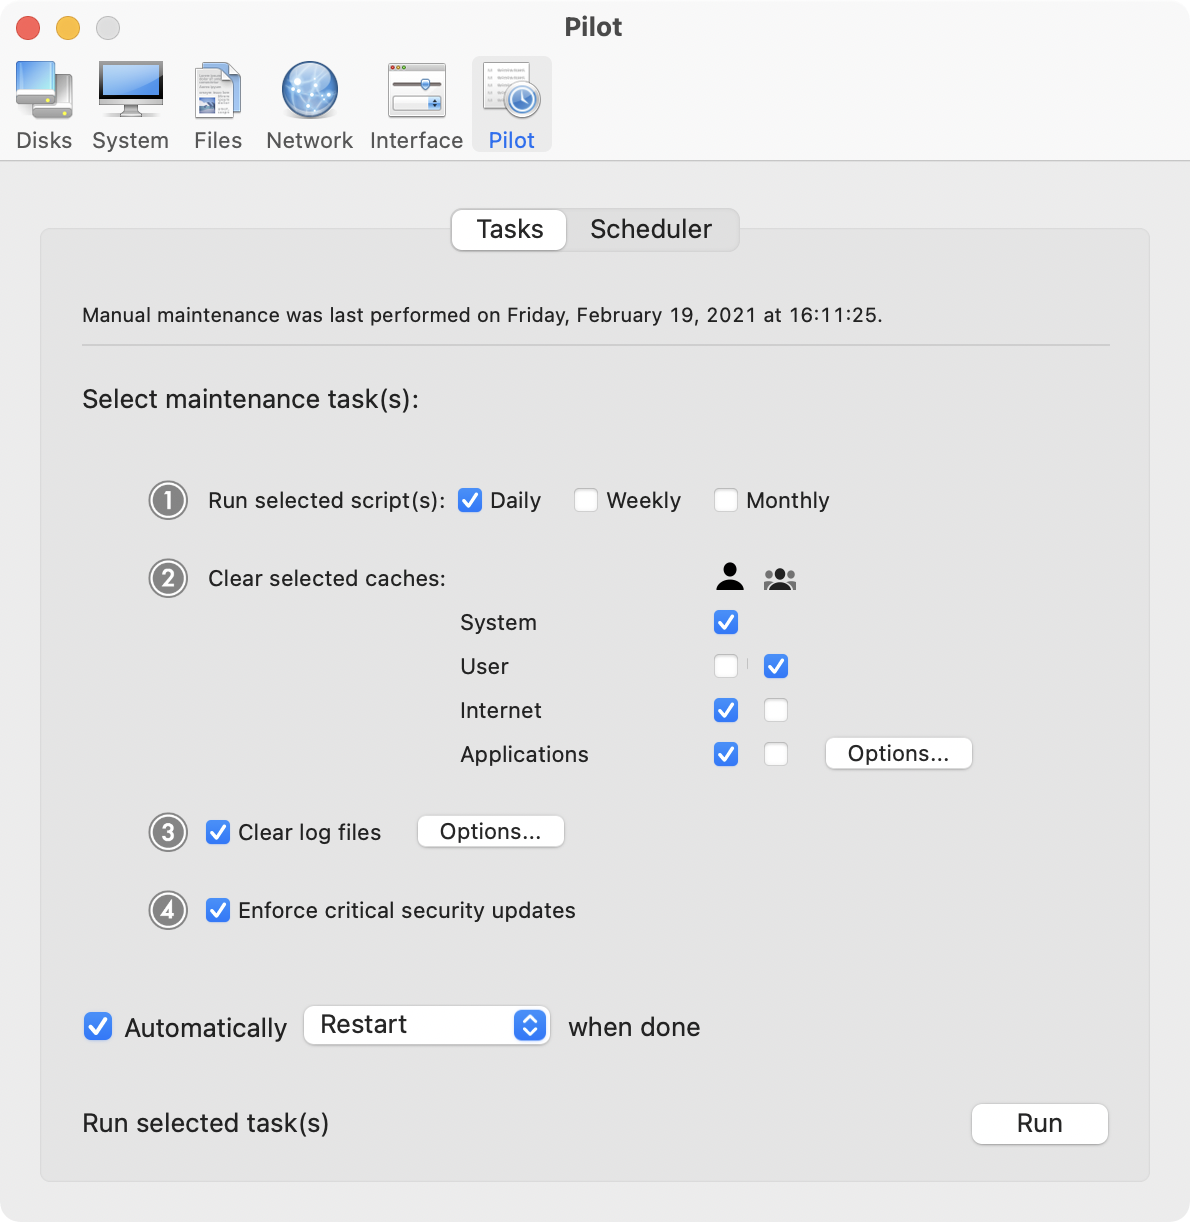Viewport: 1190px width, 1222px height.
Task: Select the System monitor icon
Action: (x=130, y=92)
